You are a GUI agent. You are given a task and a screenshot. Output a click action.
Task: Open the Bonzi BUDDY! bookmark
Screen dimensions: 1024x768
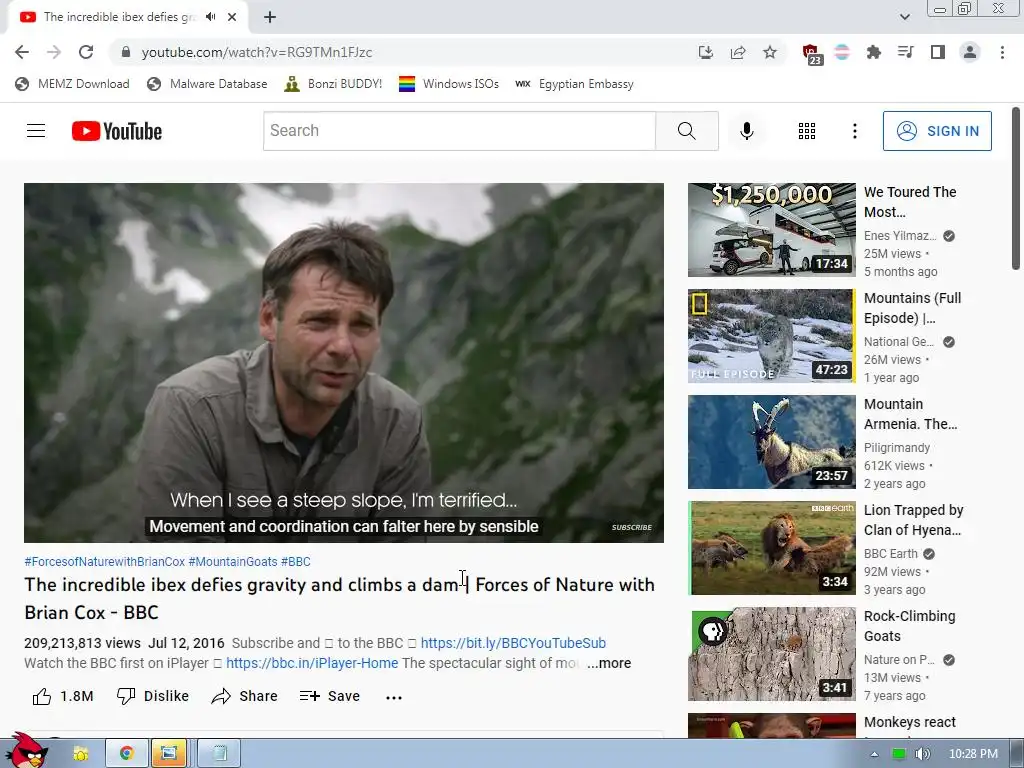[333, 84]
